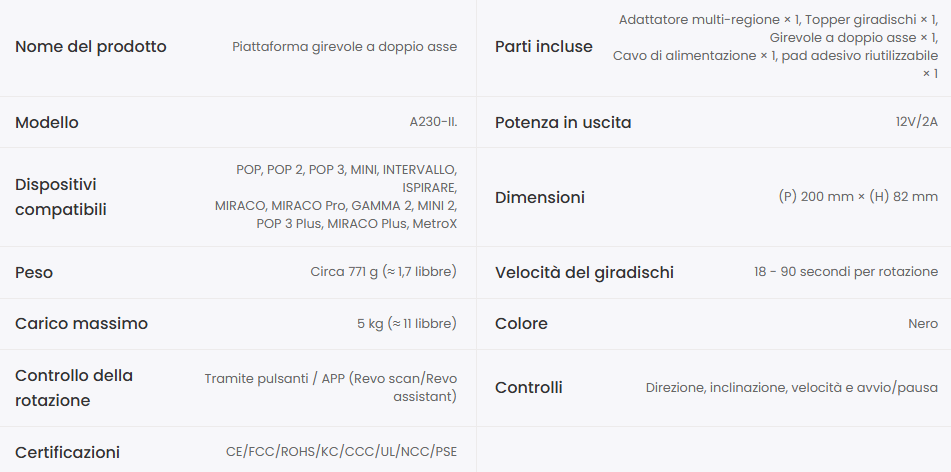Click the certifications value 'CE/FCC/ROHS/KC/CCC/UL/NCC/PSE'
This screenshot has width=951, height=472.
341,452
